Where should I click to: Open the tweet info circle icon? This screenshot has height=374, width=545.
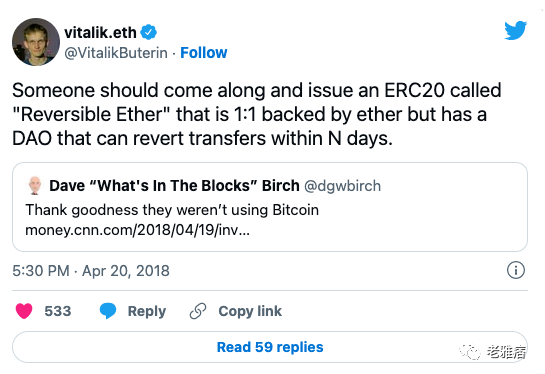pos(516,270)
